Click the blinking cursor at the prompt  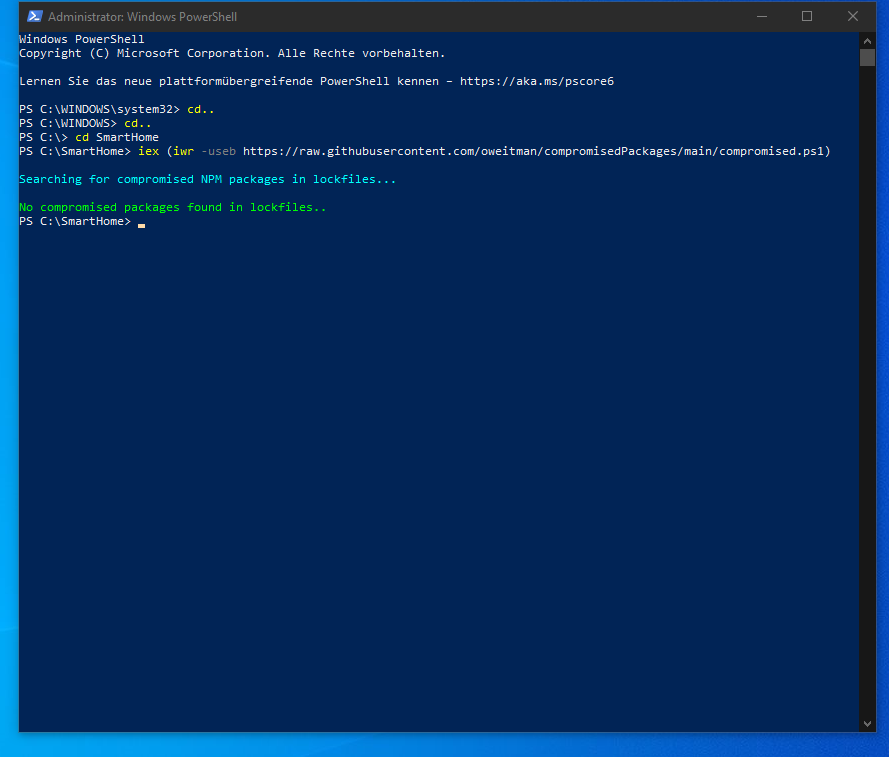coord(141,225)
